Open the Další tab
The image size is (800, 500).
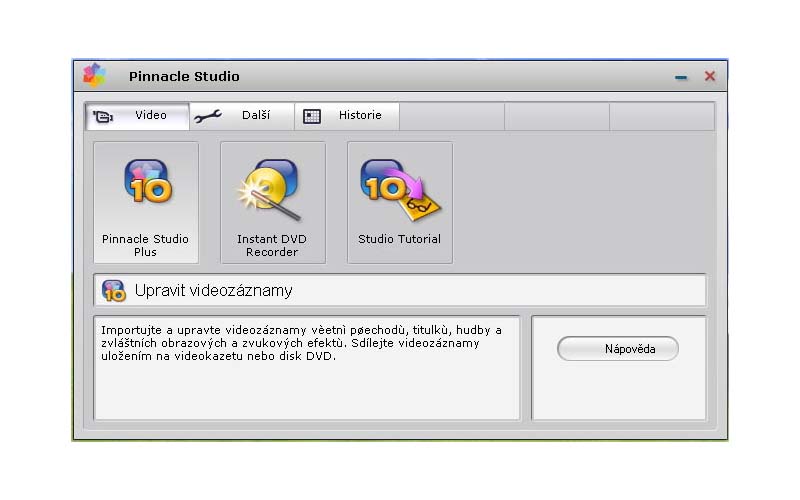click(x=256, y=116)
